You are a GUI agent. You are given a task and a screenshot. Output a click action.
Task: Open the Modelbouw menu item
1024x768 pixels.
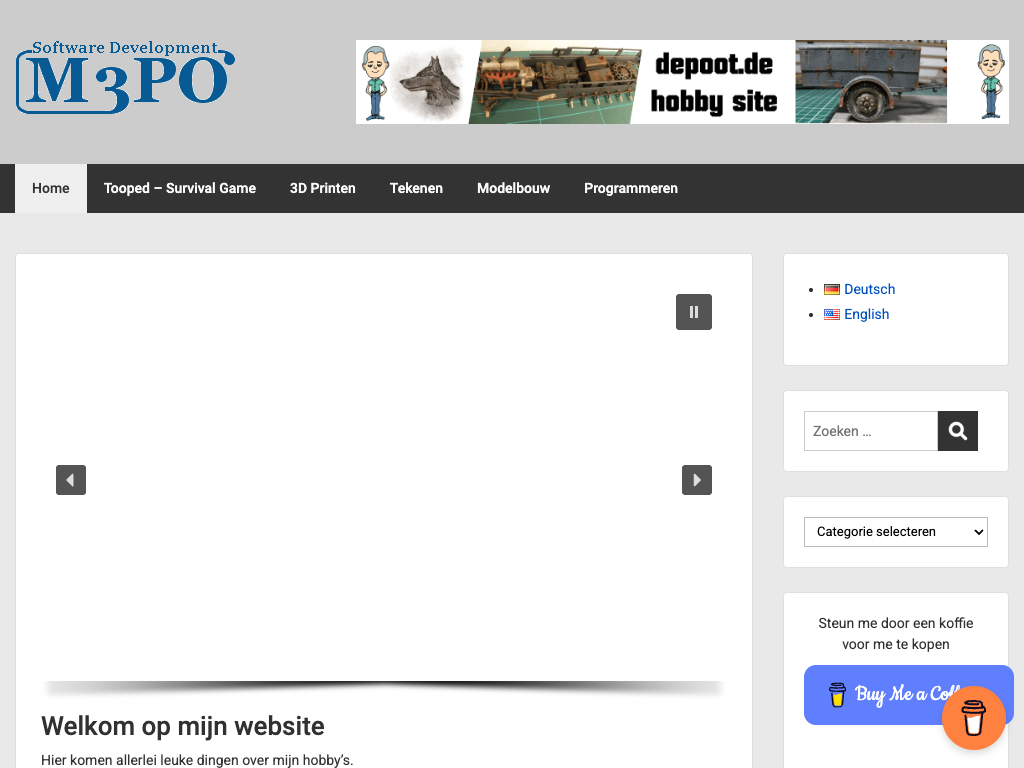(513, 188)
